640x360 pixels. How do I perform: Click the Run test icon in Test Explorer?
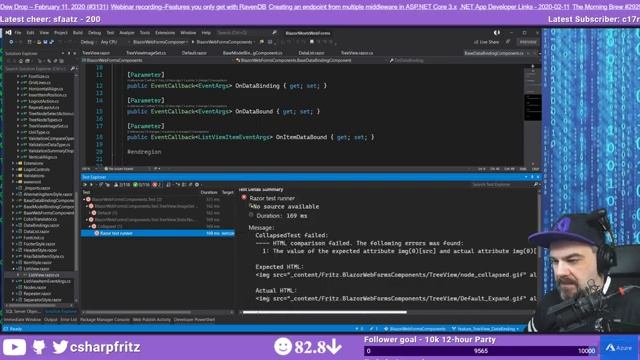91,185
